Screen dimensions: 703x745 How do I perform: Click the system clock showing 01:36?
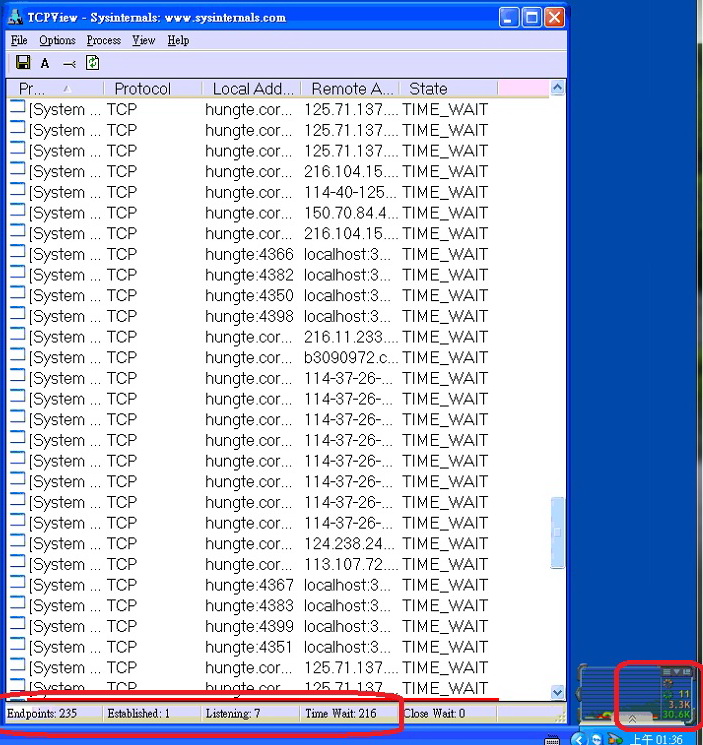(x=656, y=739)
